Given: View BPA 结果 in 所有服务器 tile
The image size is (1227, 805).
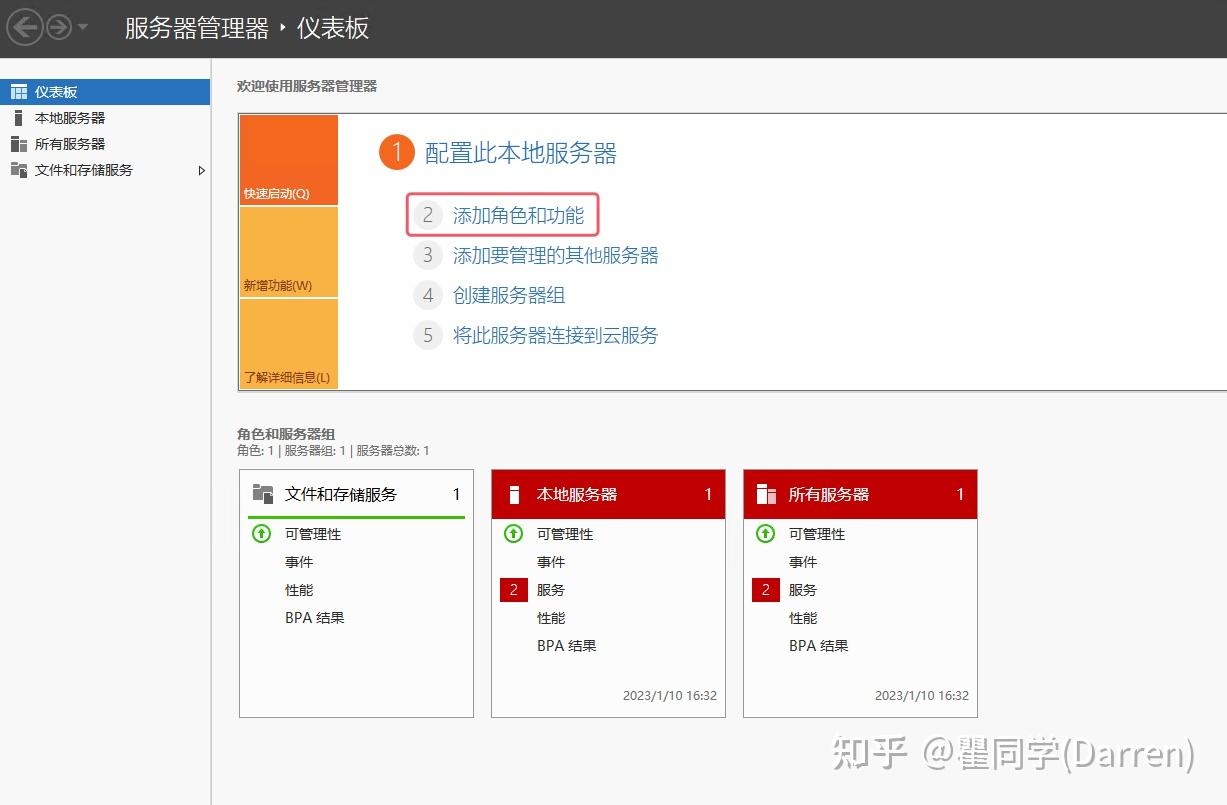Looking at the screenshot, I should point(818,645).
